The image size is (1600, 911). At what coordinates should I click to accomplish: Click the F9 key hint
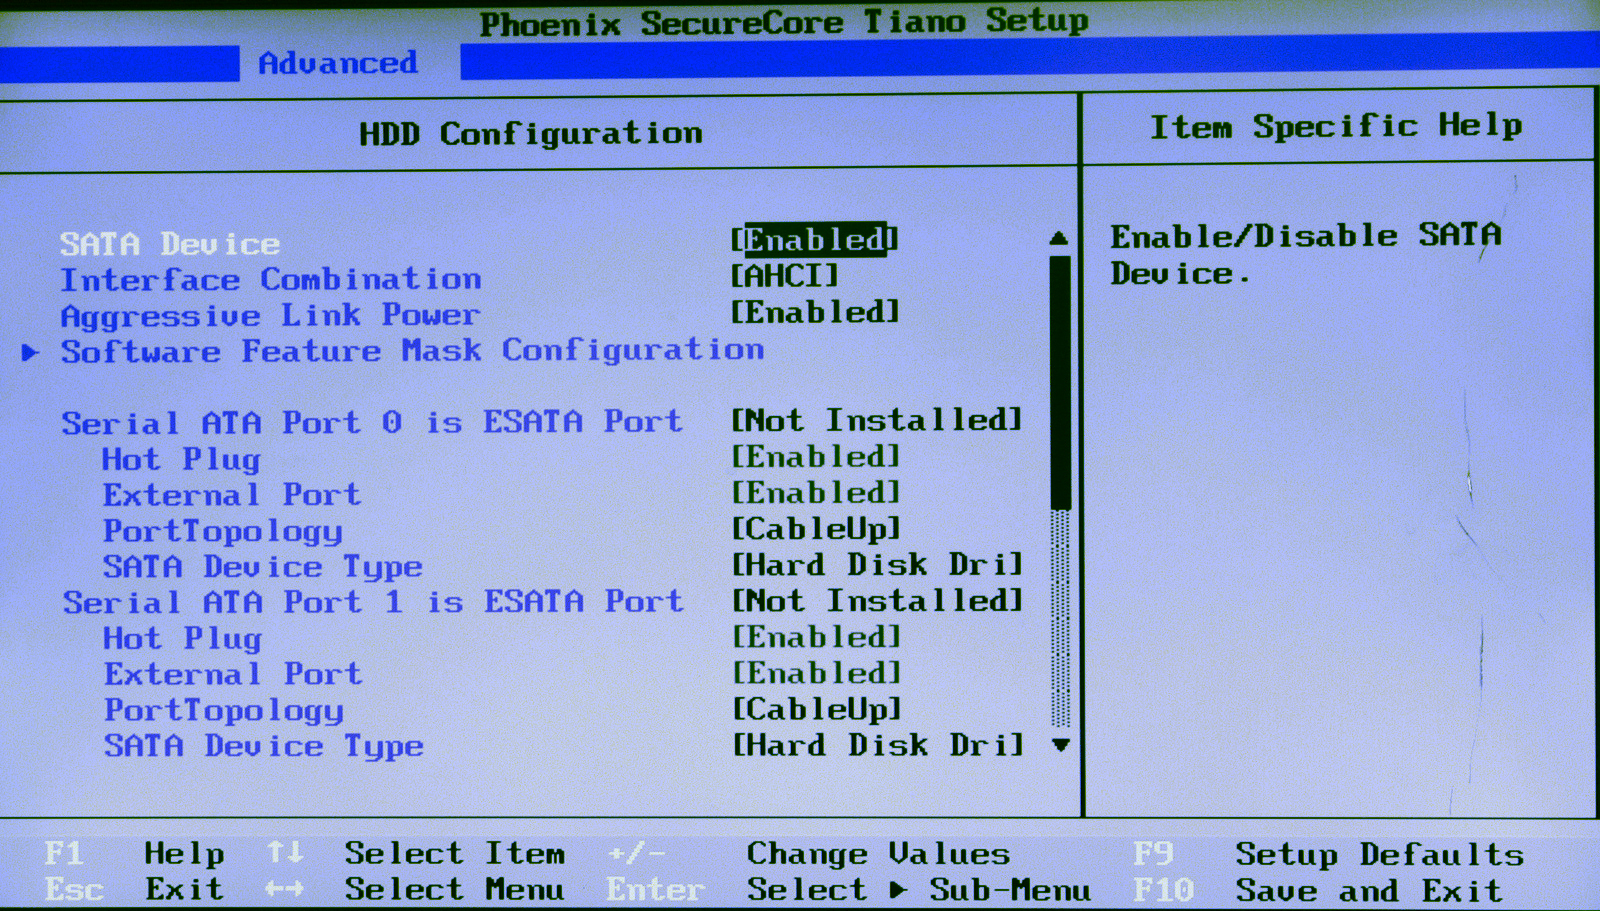1153,854
